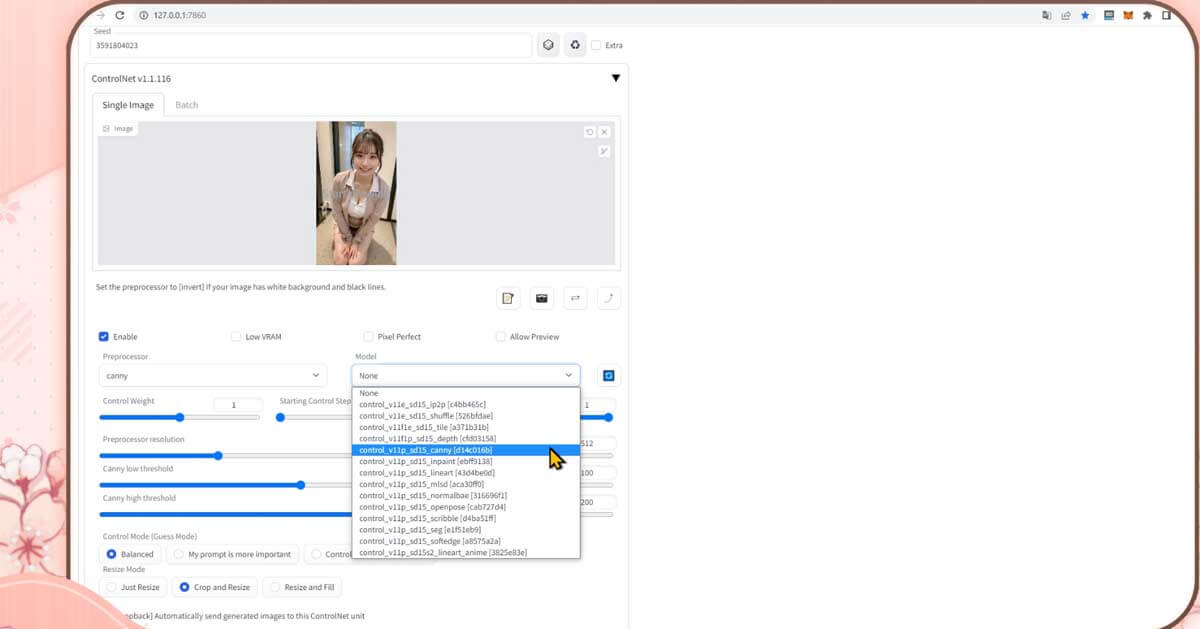
Task: Remove the uploaded ControlNet image
Action: click(x=604, y=132)
